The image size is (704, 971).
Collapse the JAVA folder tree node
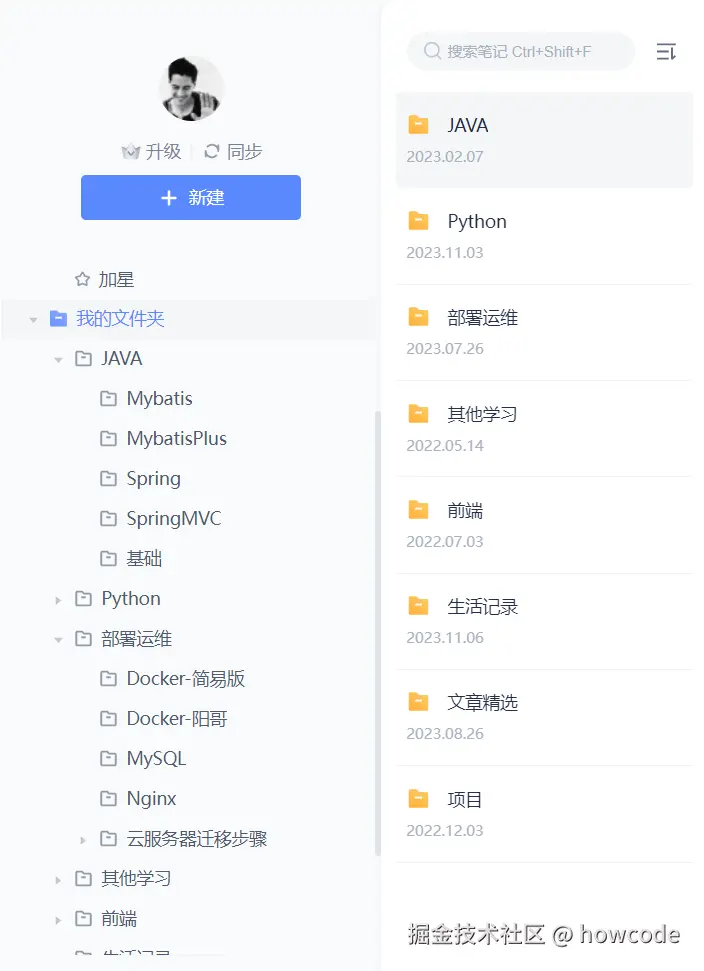pyautogui.click(x=58, y=360)
